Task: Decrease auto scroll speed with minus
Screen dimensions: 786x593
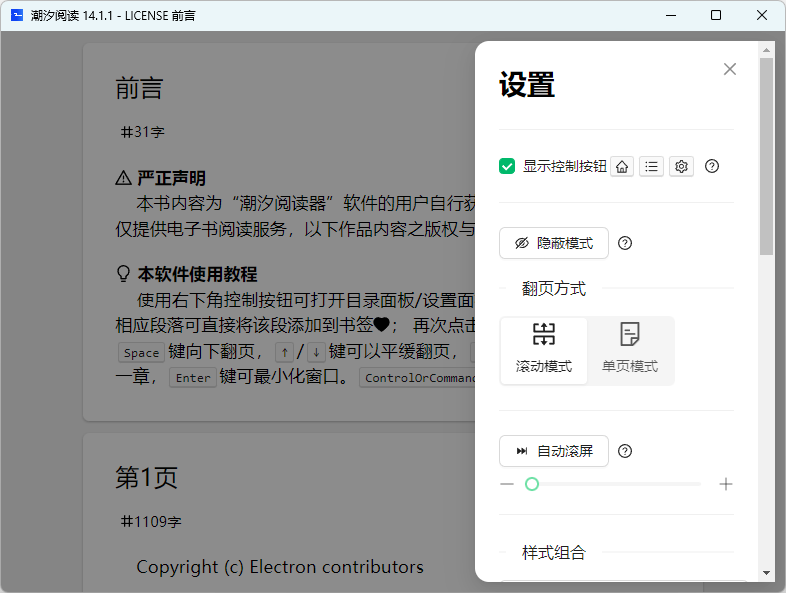Action: [x=507, y=484]
